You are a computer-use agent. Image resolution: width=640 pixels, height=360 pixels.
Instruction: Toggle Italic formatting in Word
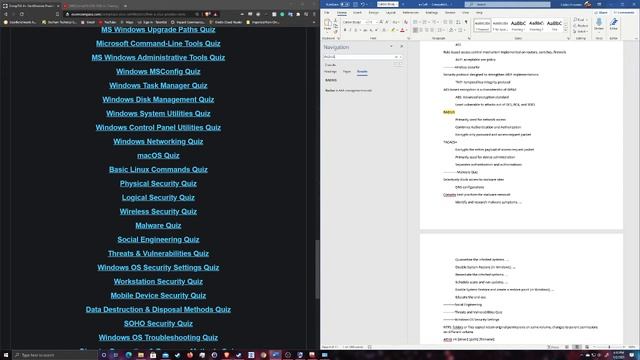(350, 30)
